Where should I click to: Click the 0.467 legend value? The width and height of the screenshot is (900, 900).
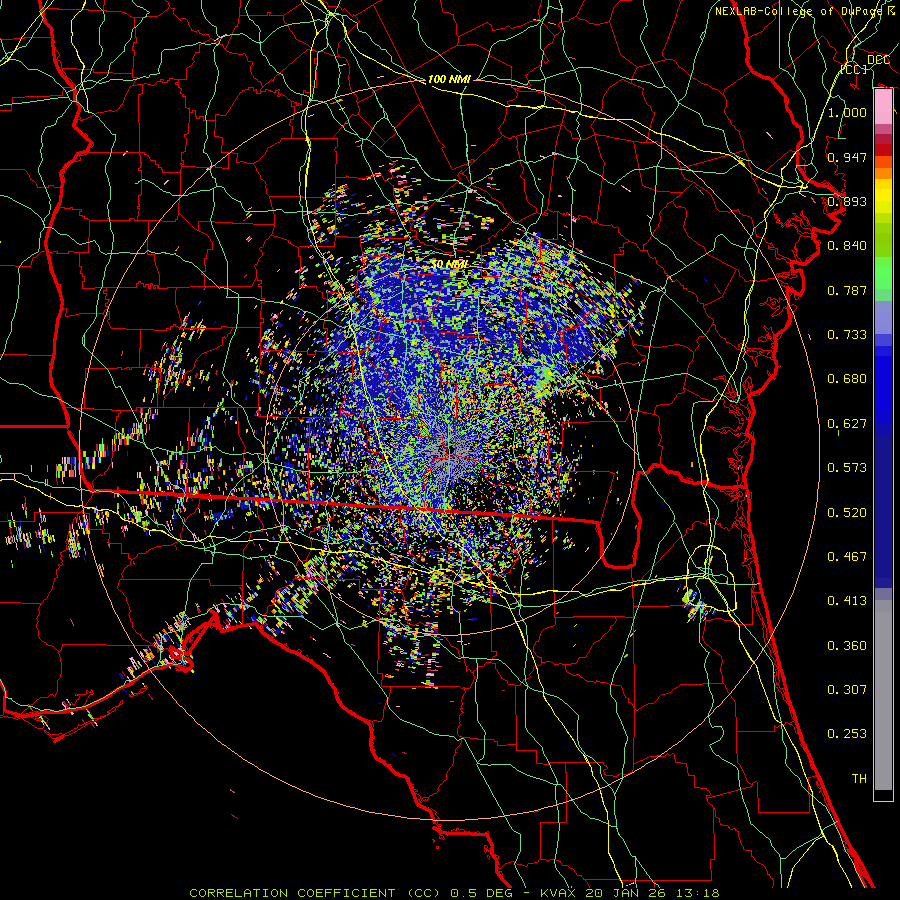pyautogui.click(x=847, y=557)
